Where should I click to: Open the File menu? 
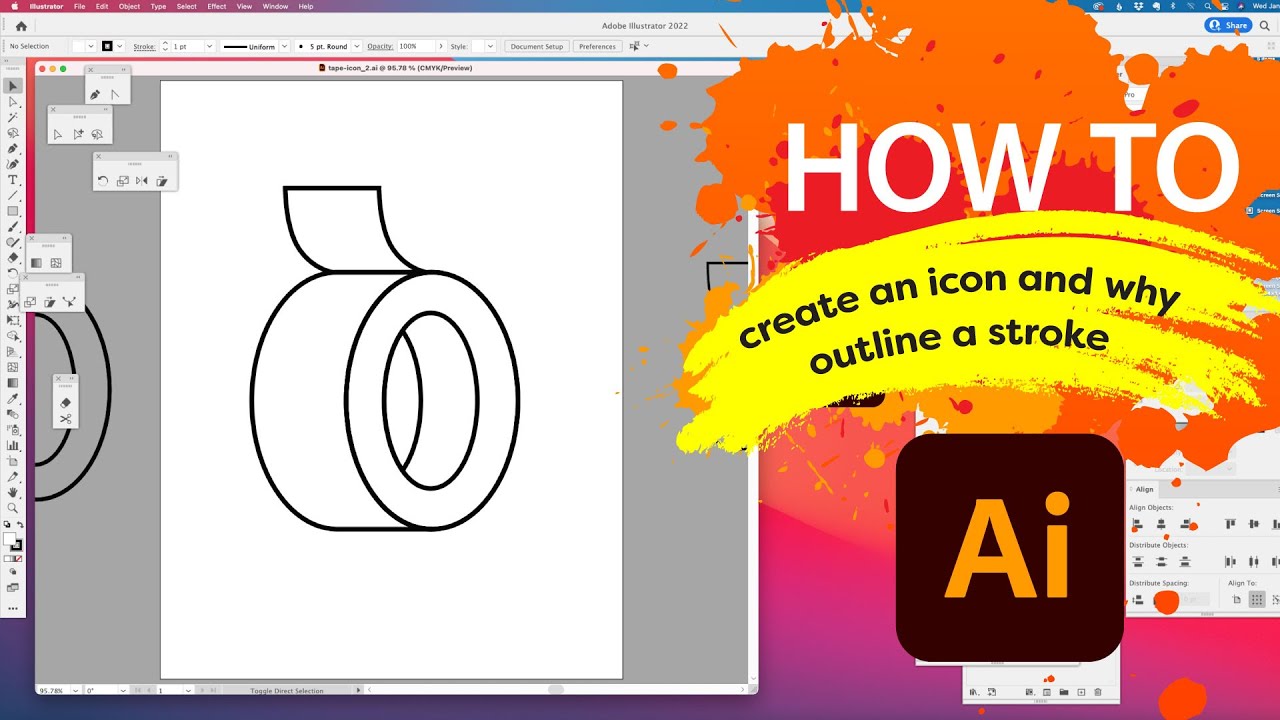(x=79, y=6)
